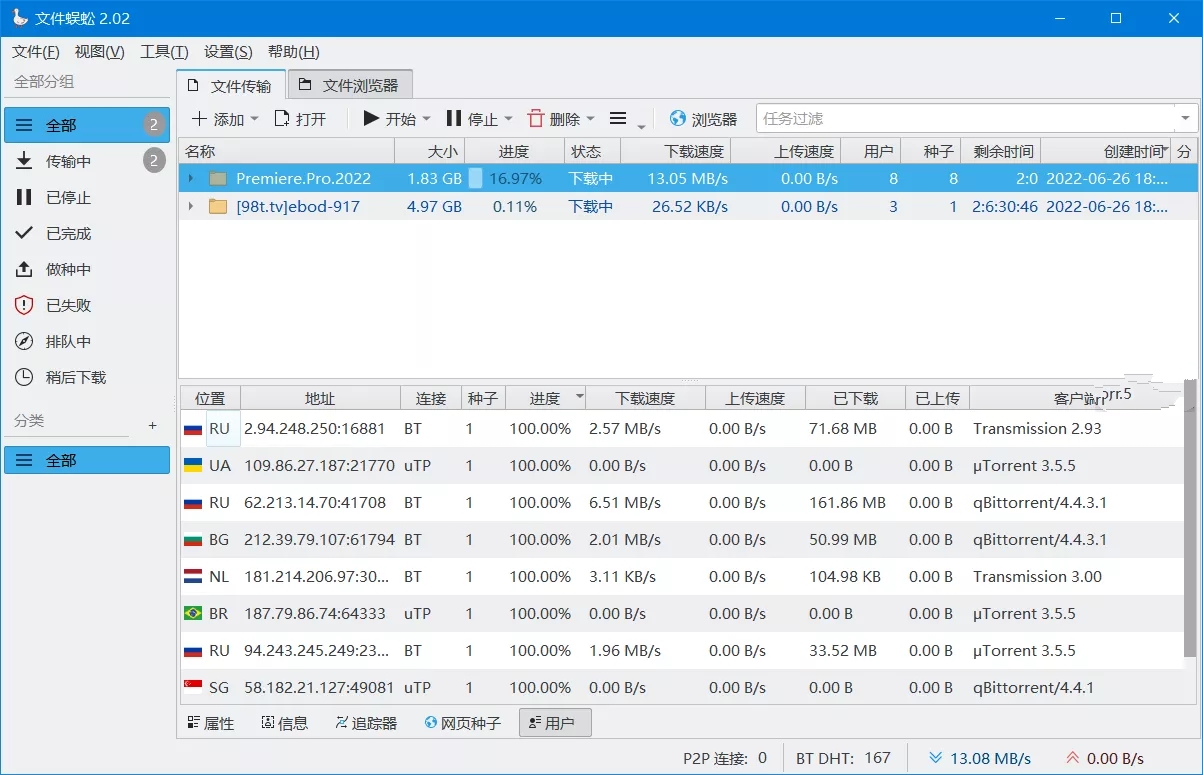Viewport: 1203px width, 775px height.
Task: Open the list view options hamburger icon
Action: 618,119
